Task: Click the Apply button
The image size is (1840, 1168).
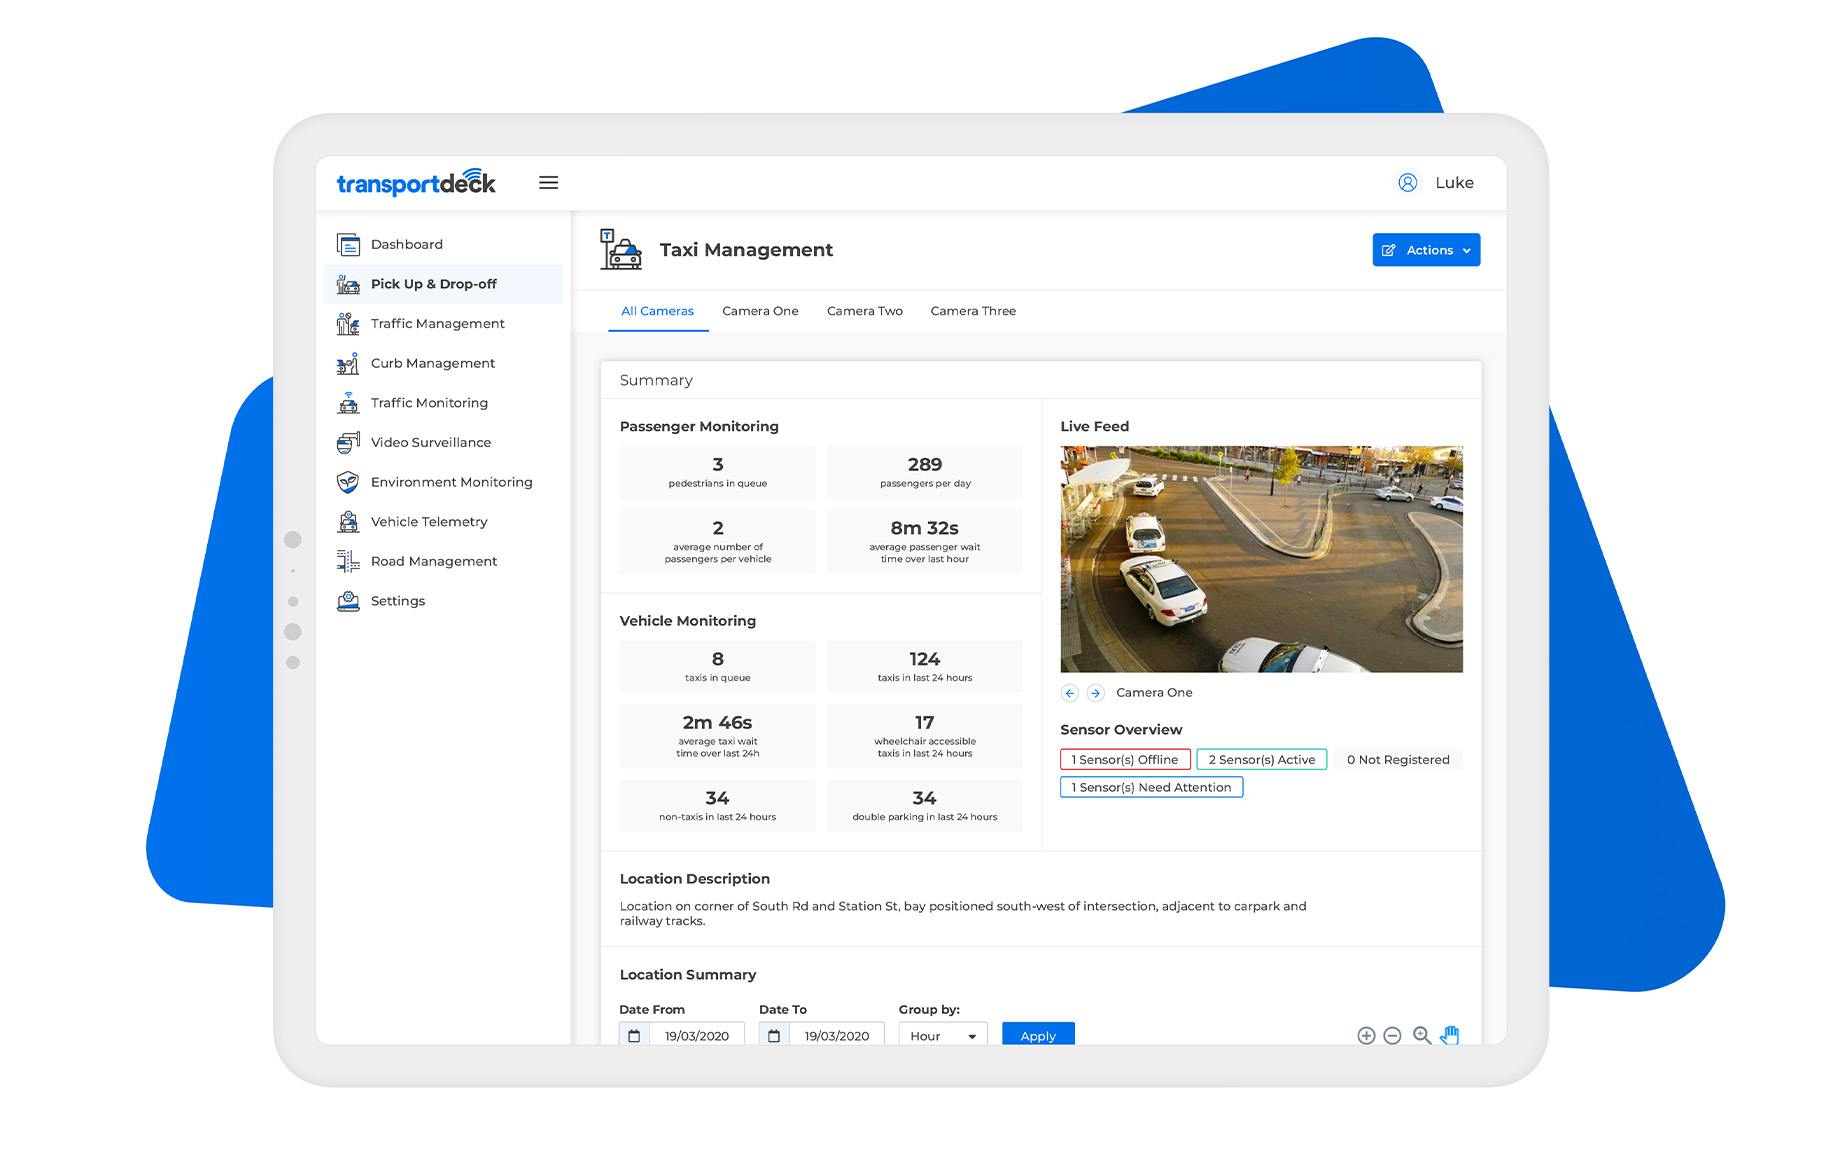Action: pyautogui.click(x=1037, y=1036)
